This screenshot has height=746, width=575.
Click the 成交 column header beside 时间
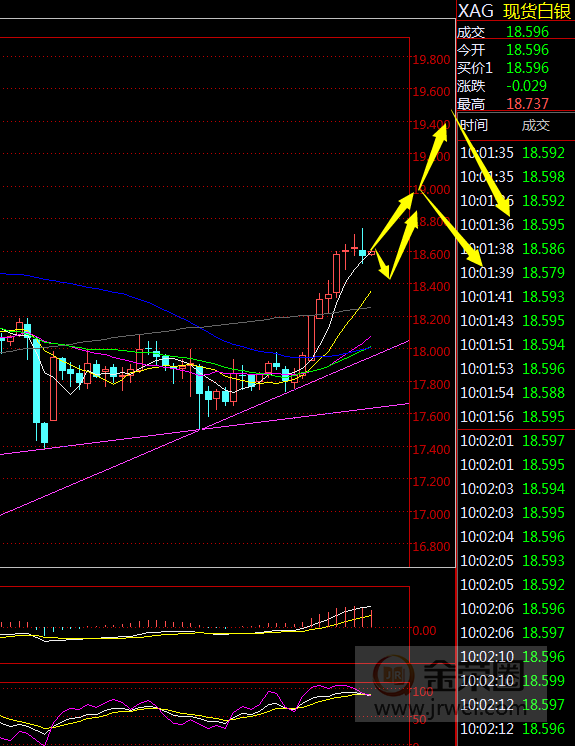[x=536, y=126]
